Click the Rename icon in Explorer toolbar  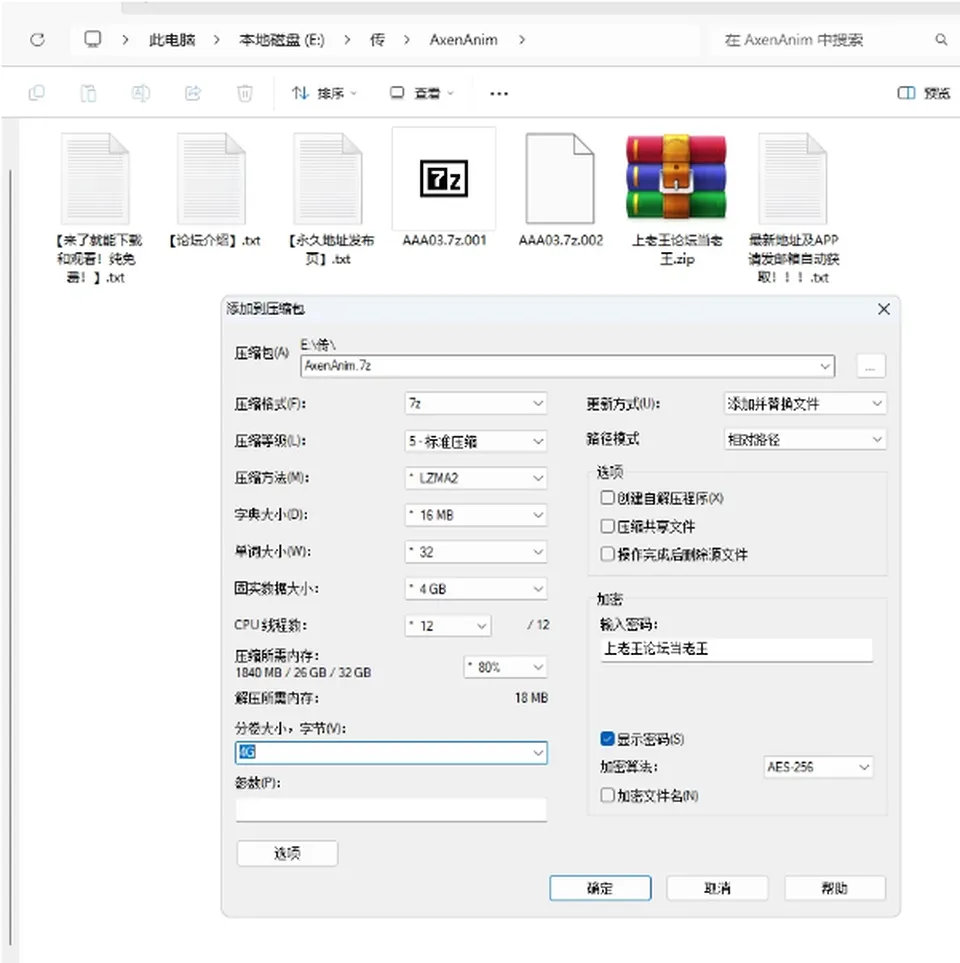141,93
